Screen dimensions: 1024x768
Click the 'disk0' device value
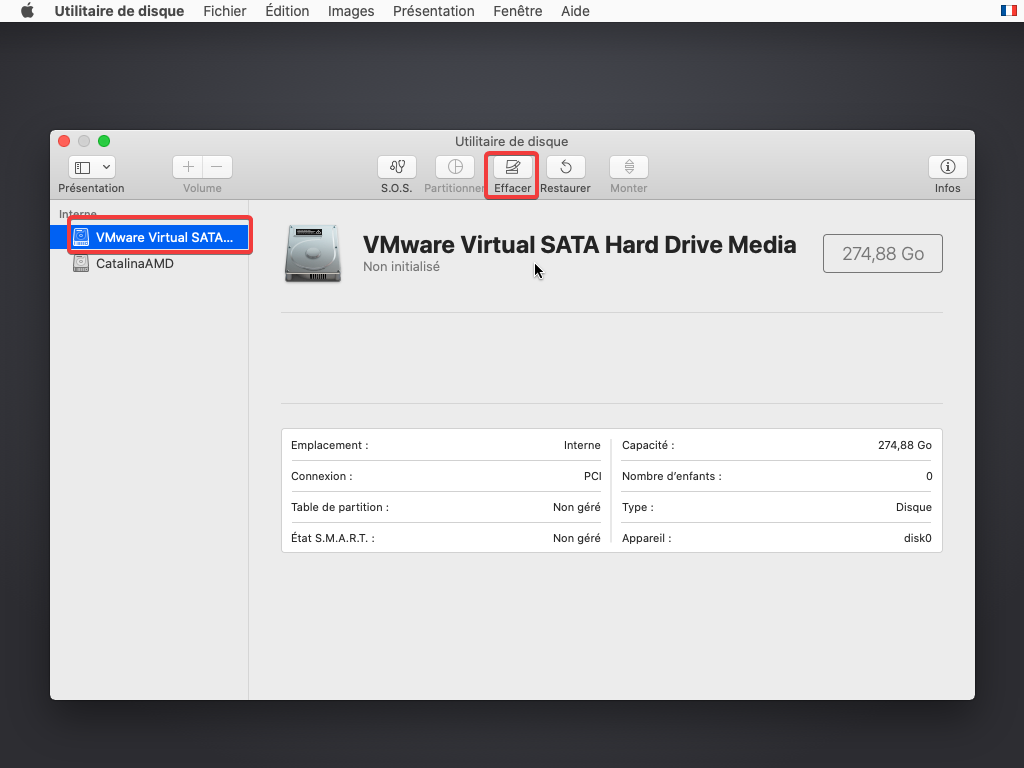(x=918, y=538)
